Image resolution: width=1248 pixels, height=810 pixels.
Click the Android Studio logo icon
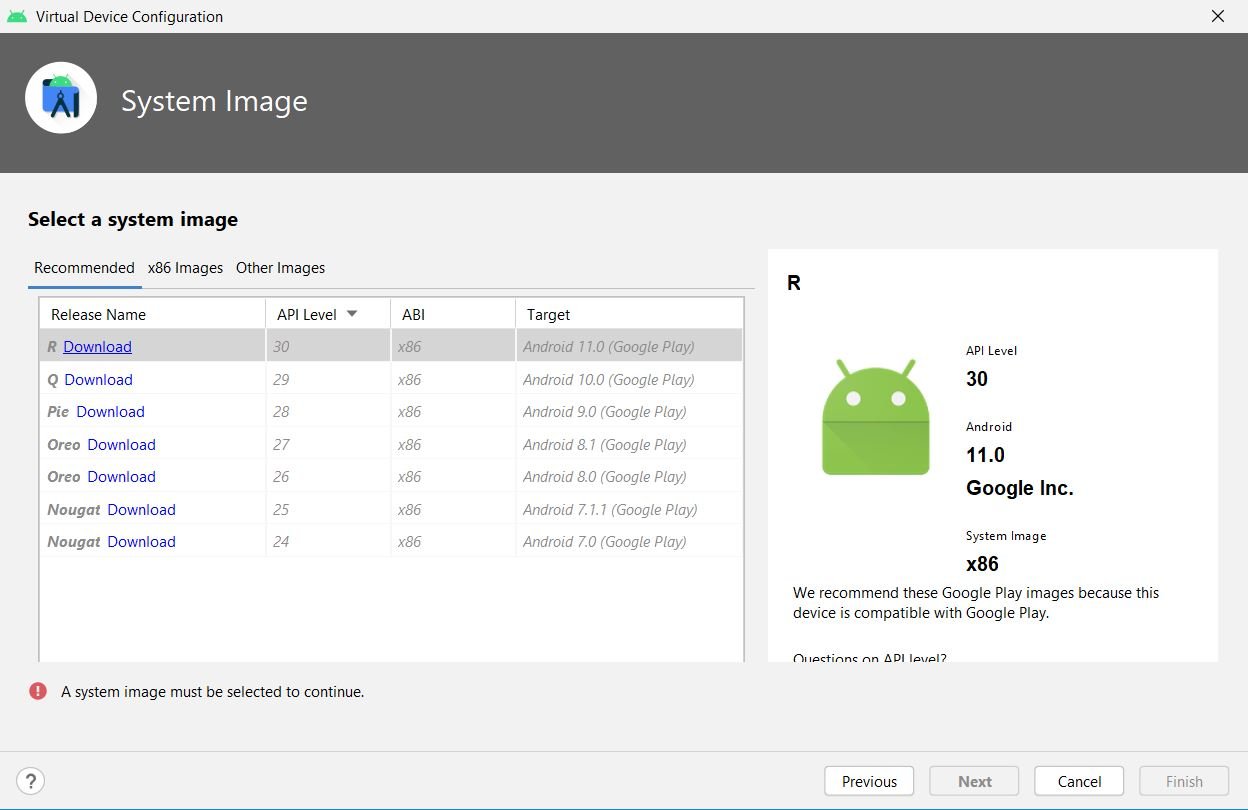pyautogui.click(x=61, y=98)
